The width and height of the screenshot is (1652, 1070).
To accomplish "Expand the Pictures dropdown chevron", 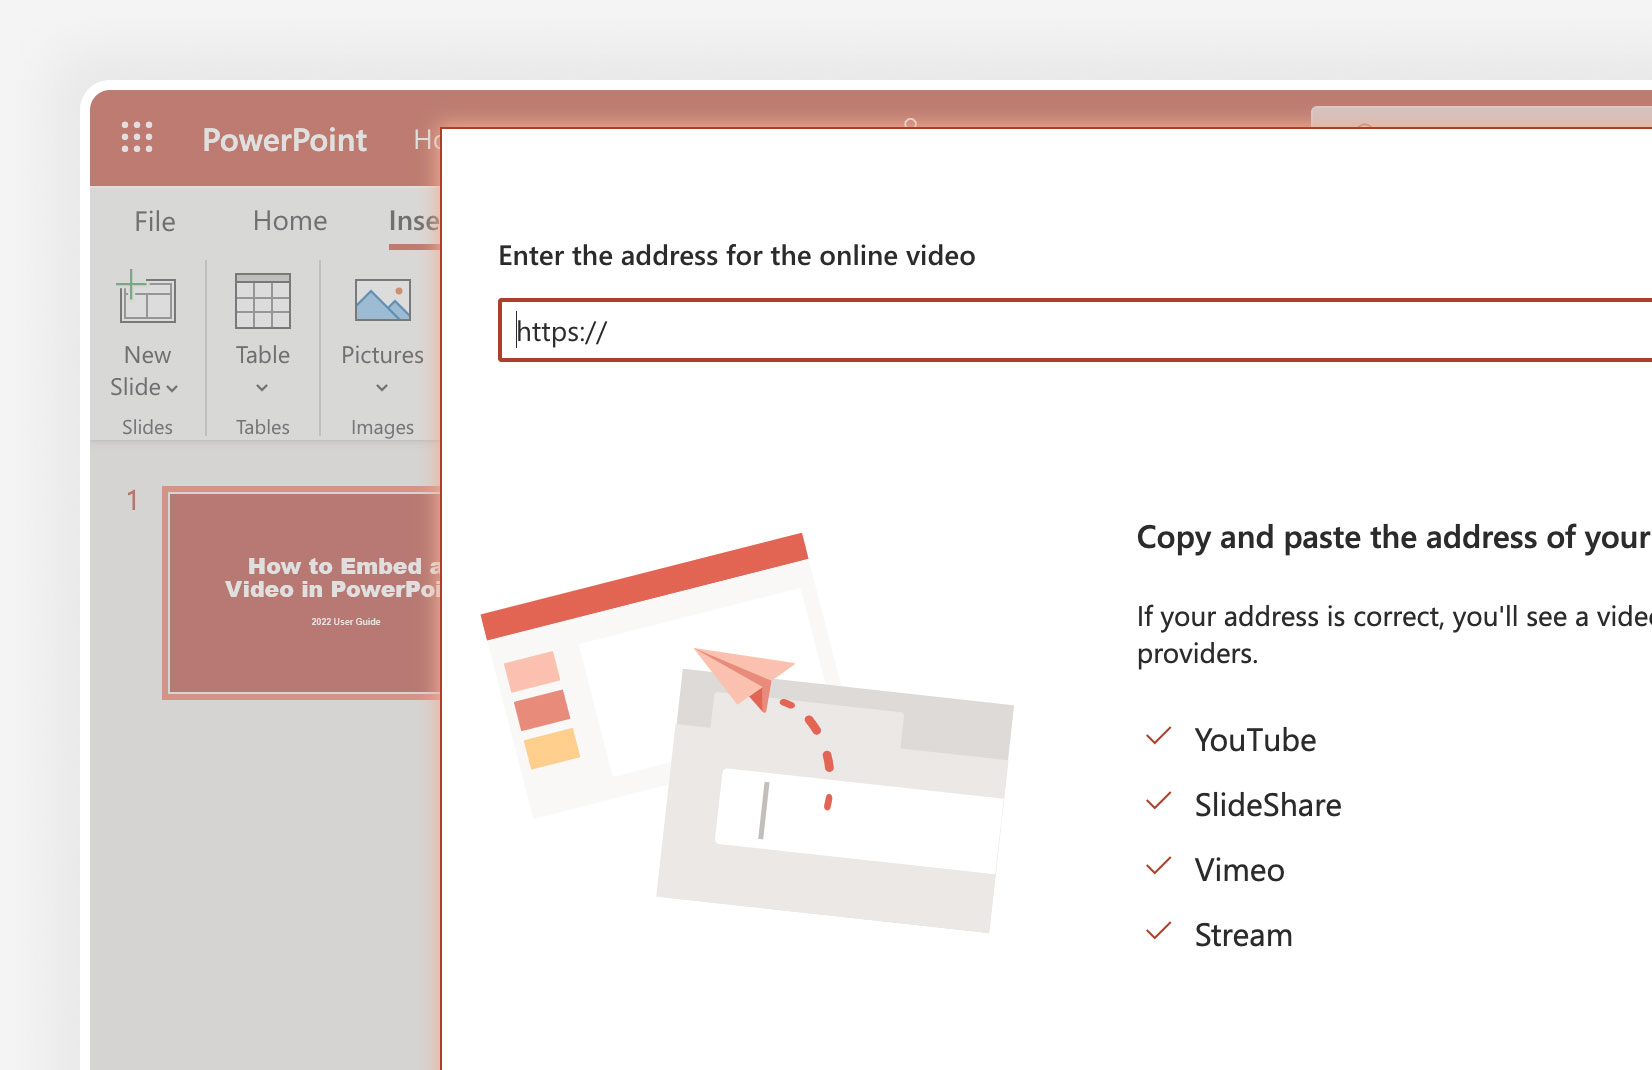I will point(382,388).
